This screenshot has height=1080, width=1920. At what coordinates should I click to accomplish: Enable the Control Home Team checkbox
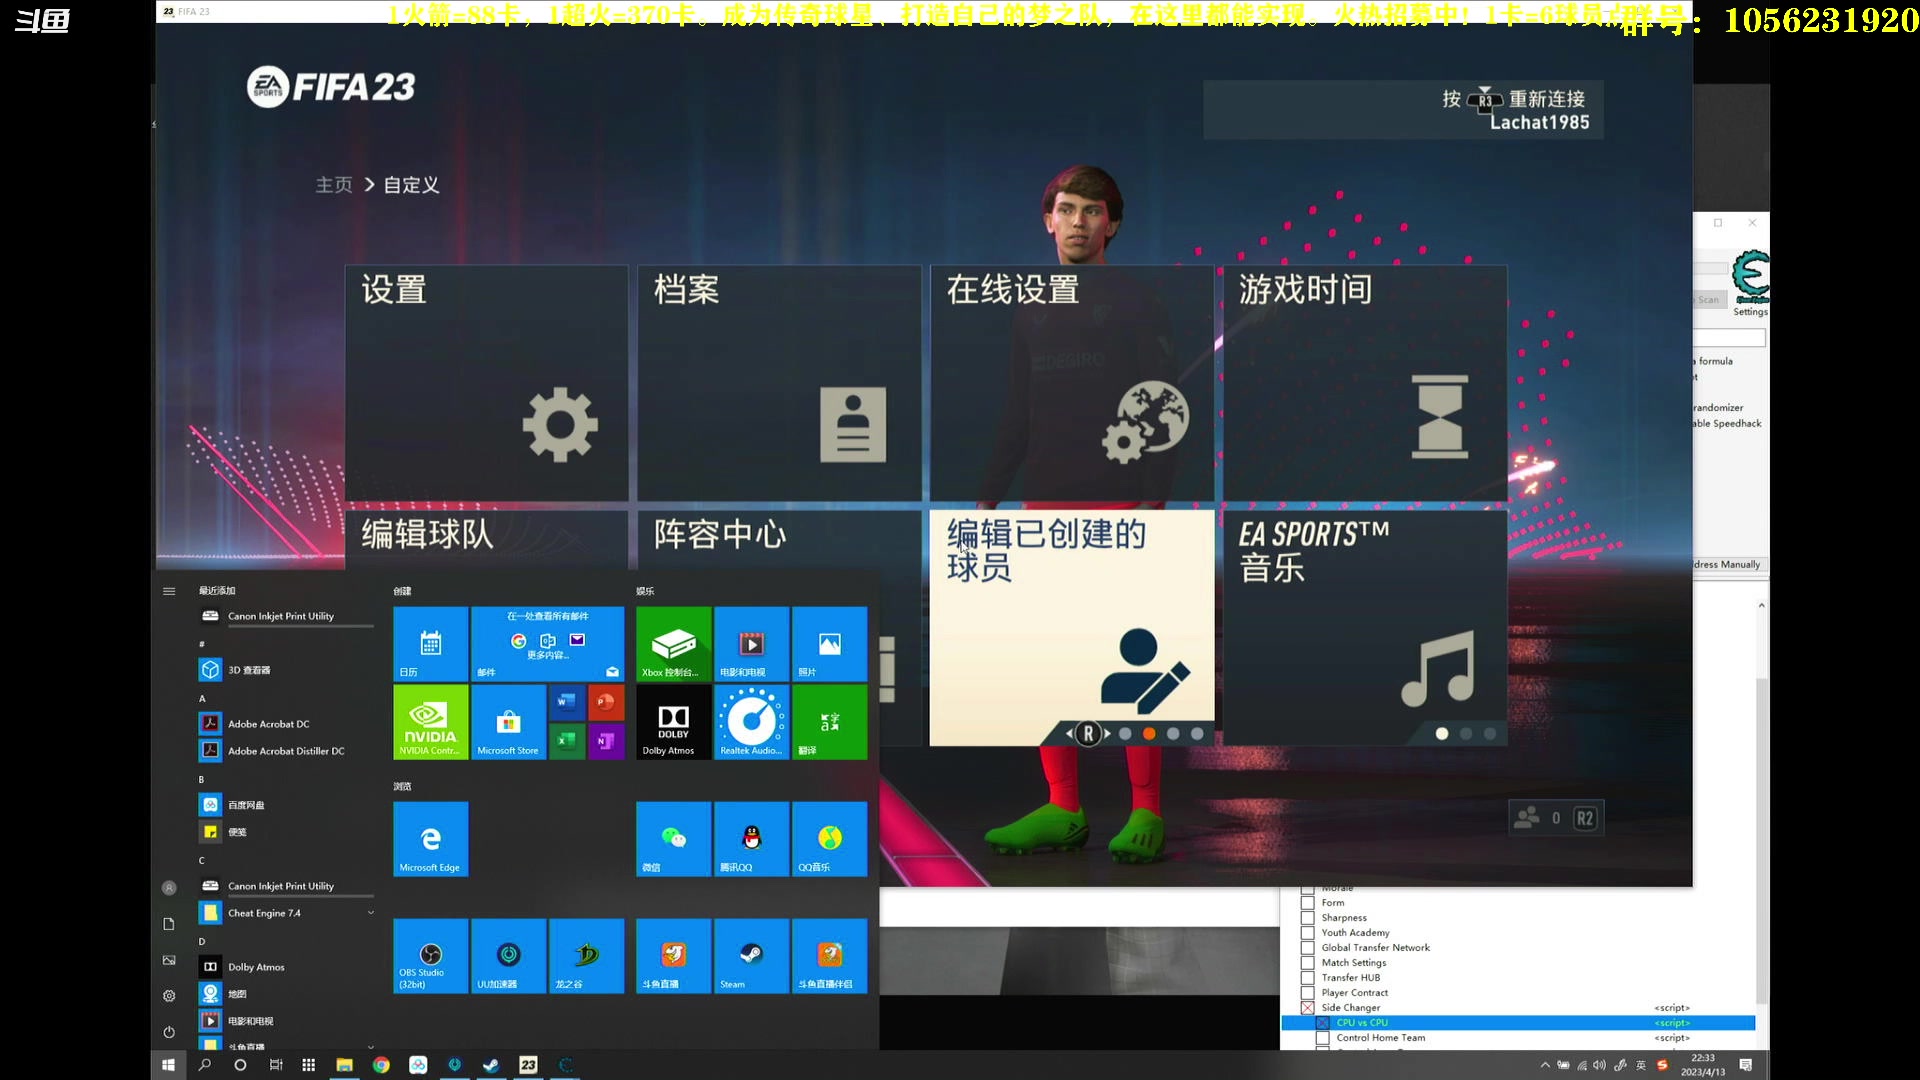pos(1322,1037)
